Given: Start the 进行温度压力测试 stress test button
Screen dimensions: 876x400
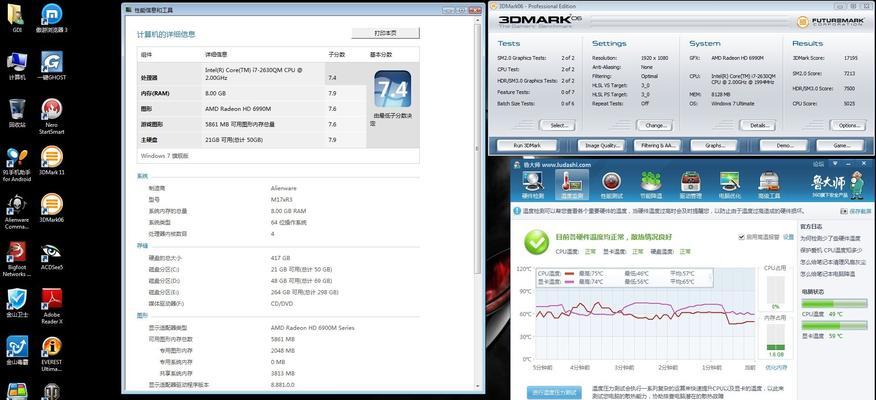Looking at the screenshot, I should point(554,392).
